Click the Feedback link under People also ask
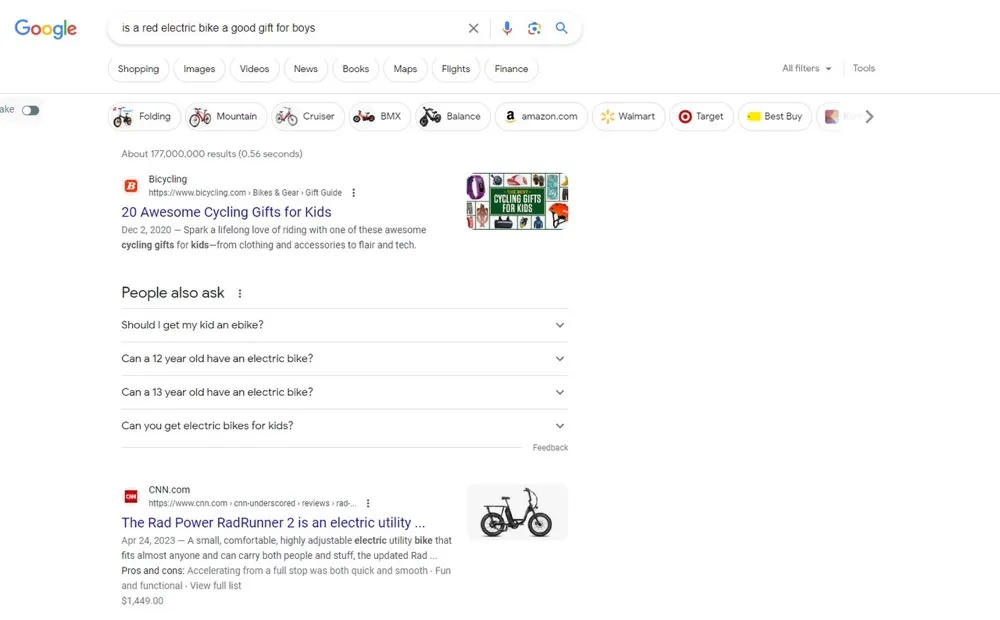The height and width of the screenshot is (620, 1000). 550,448
